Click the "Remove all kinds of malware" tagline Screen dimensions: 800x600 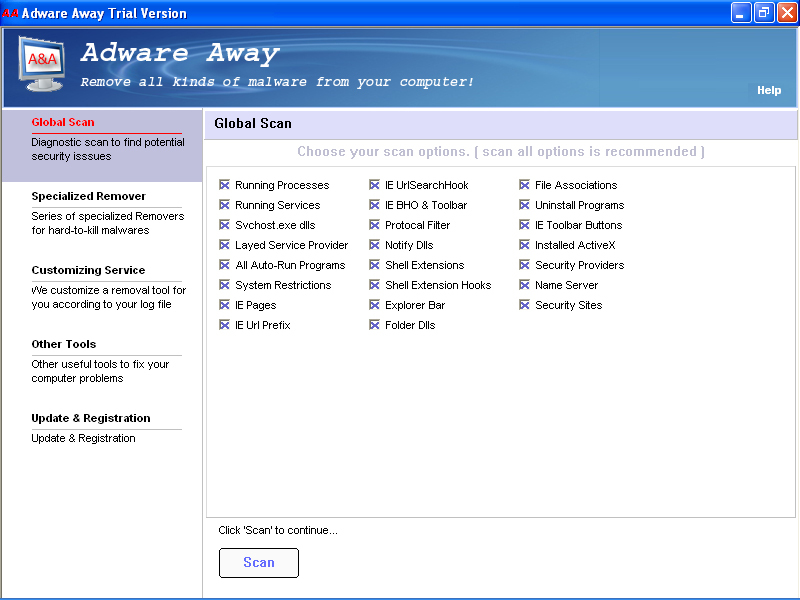(x=277, y=82)
